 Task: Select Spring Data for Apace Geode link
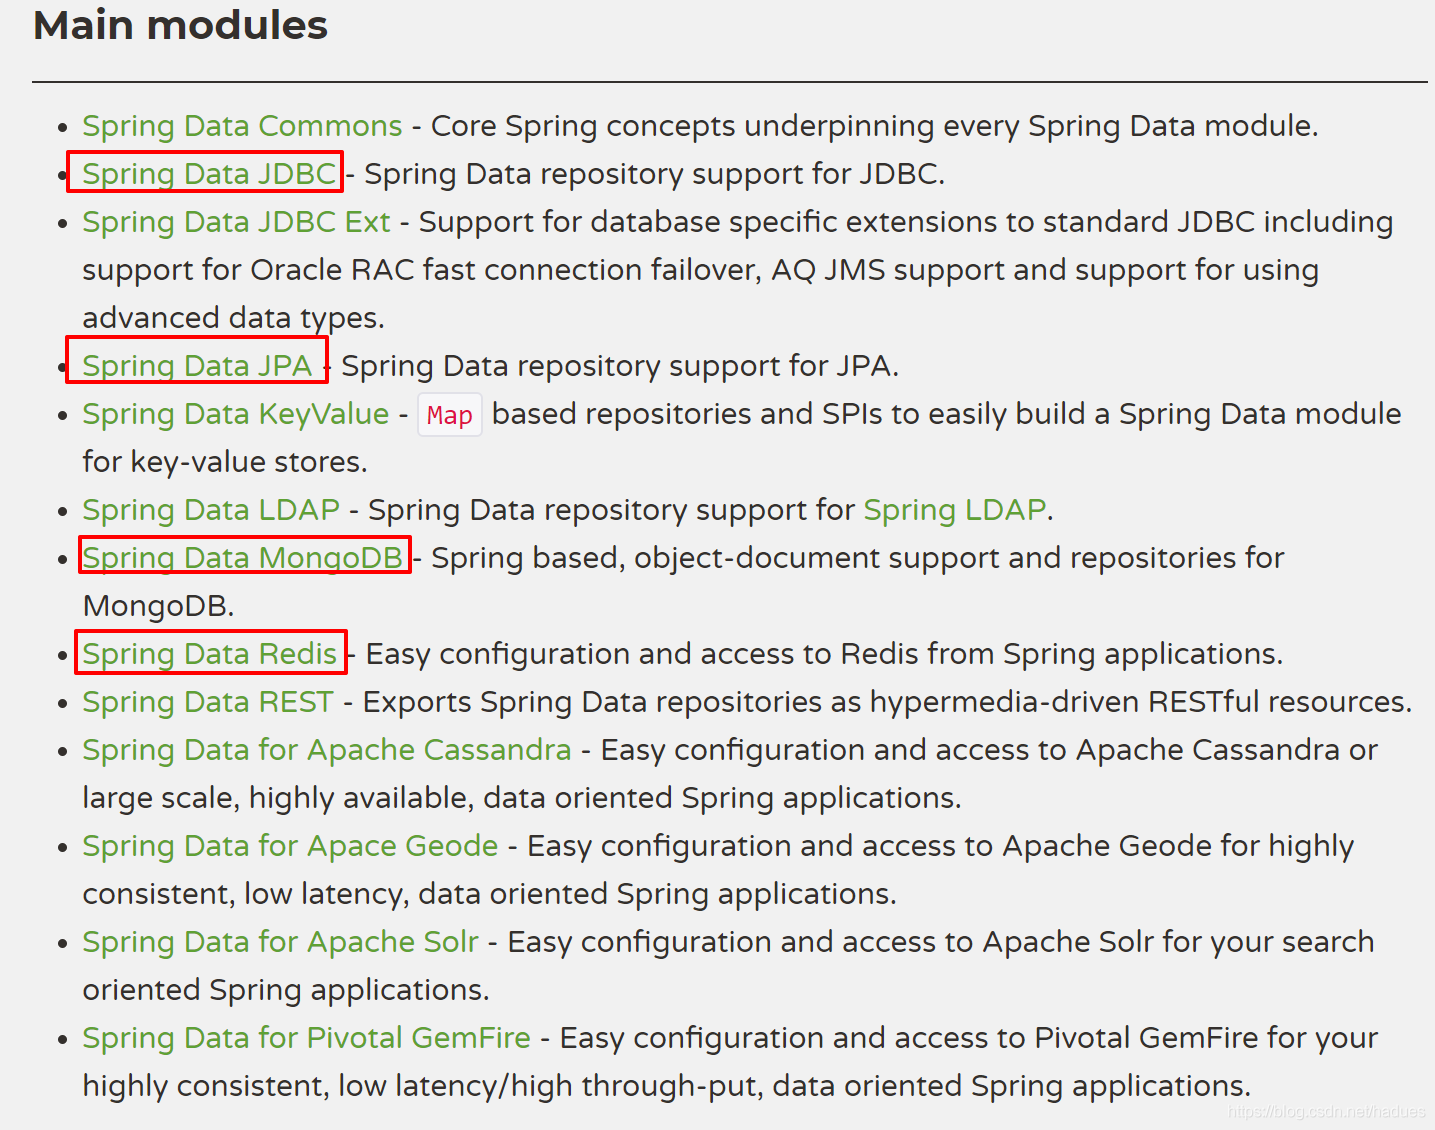(289, 845)
